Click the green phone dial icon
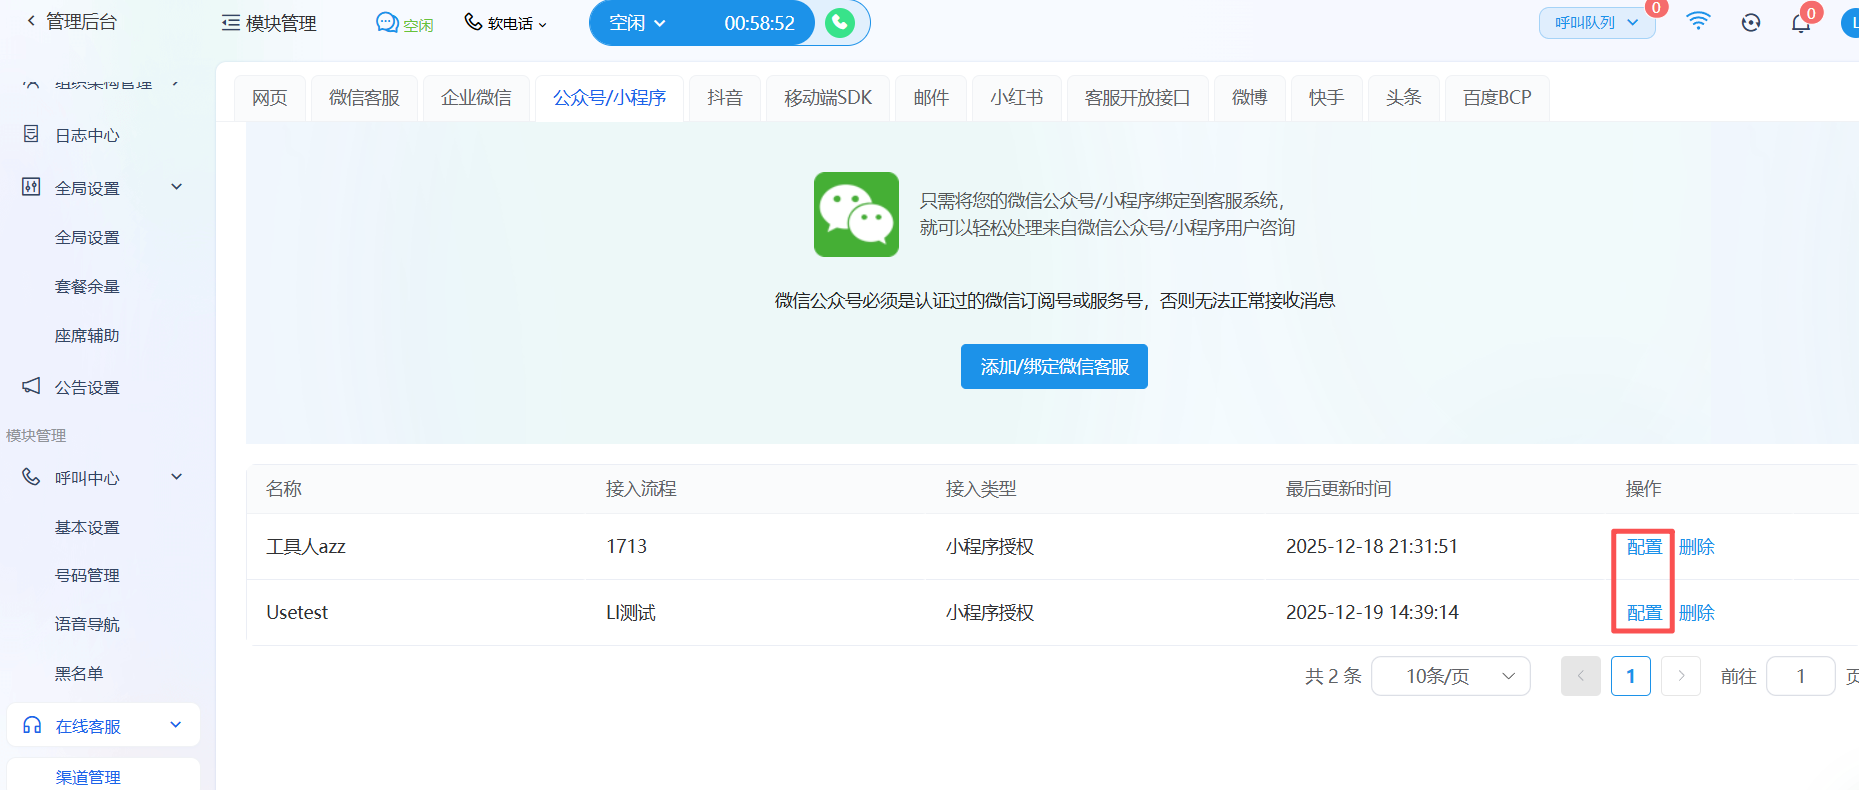 840,23
